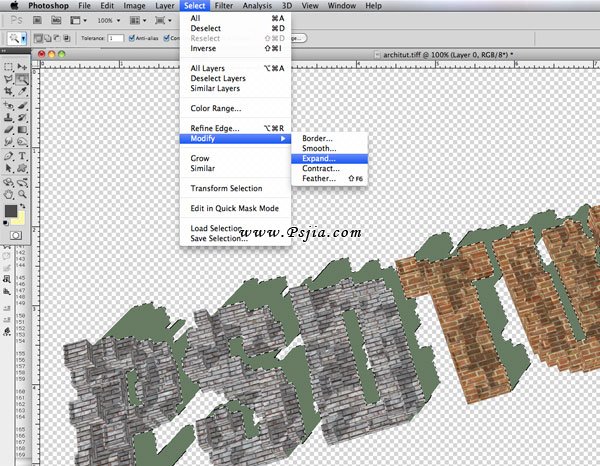
Task: Toggle Quick Mask mode icon
Action: pyautogui.click(x=15, y=235)
